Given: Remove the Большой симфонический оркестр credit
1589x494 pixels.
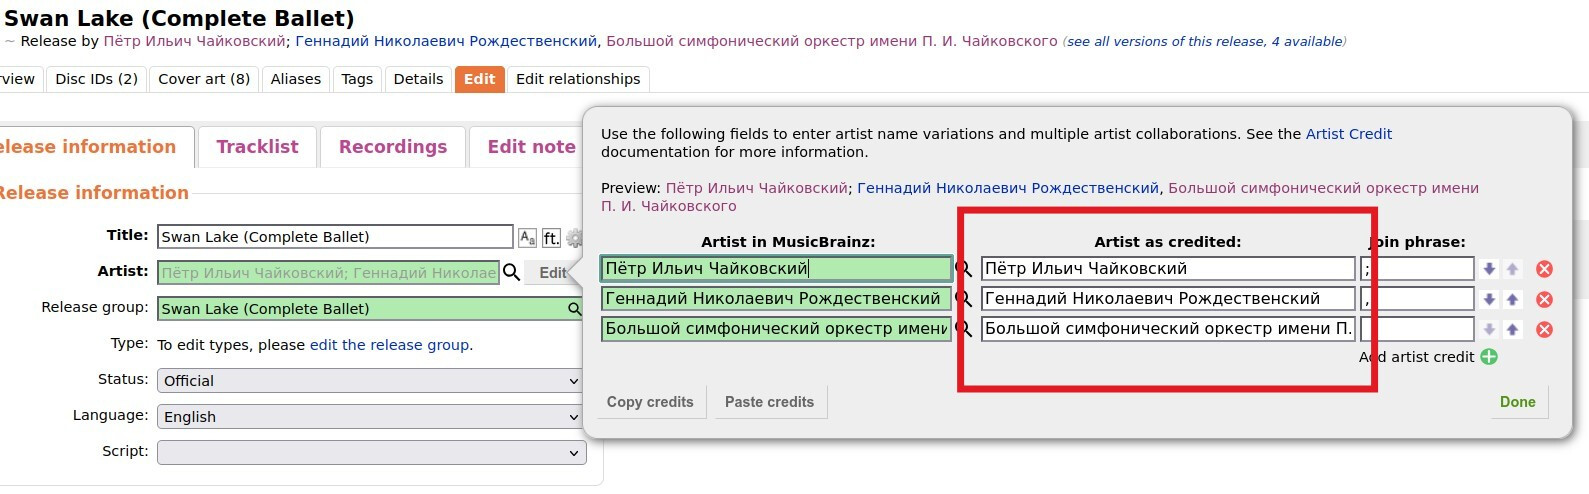Looking at the screenshot, I should pos(1544,329).
